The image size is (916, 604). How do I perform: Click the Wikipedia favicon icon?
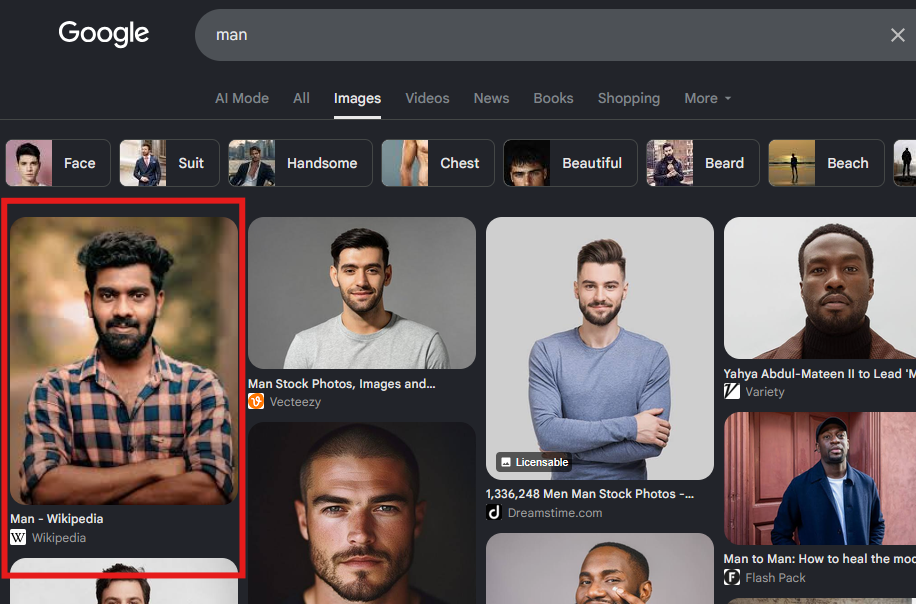18,537
